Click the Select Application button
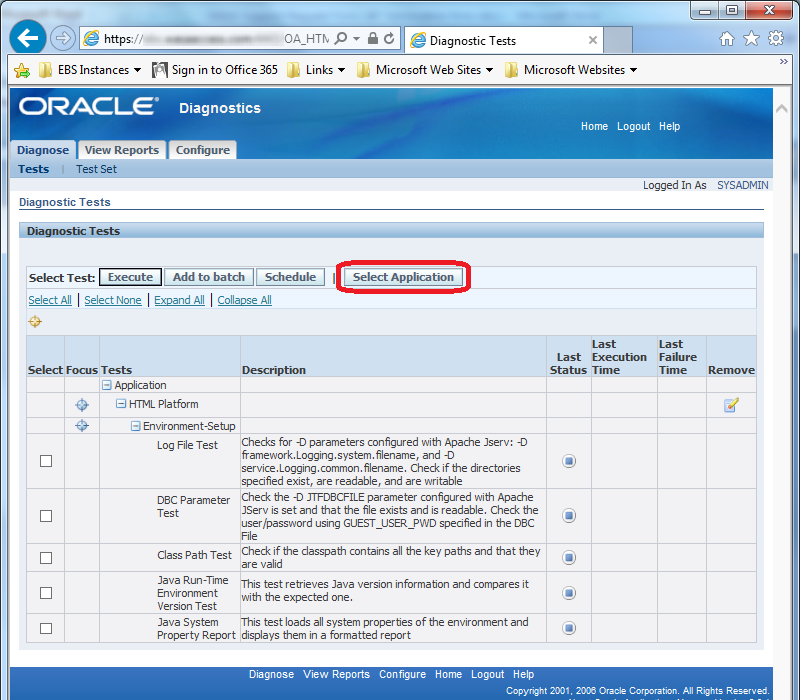This screenshot has width=800, height=700. coord(403,277)
